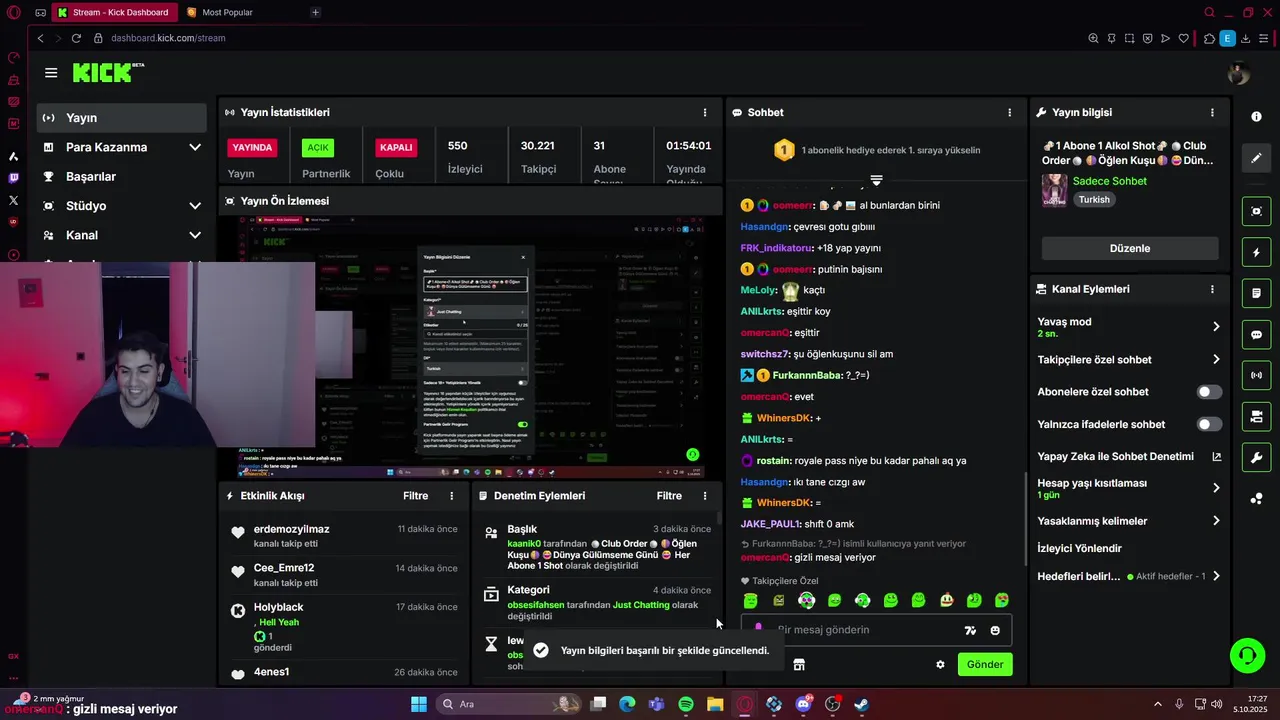1280x720 pixels.
Task: Reload the page in browser
Action: pos(76,38)
